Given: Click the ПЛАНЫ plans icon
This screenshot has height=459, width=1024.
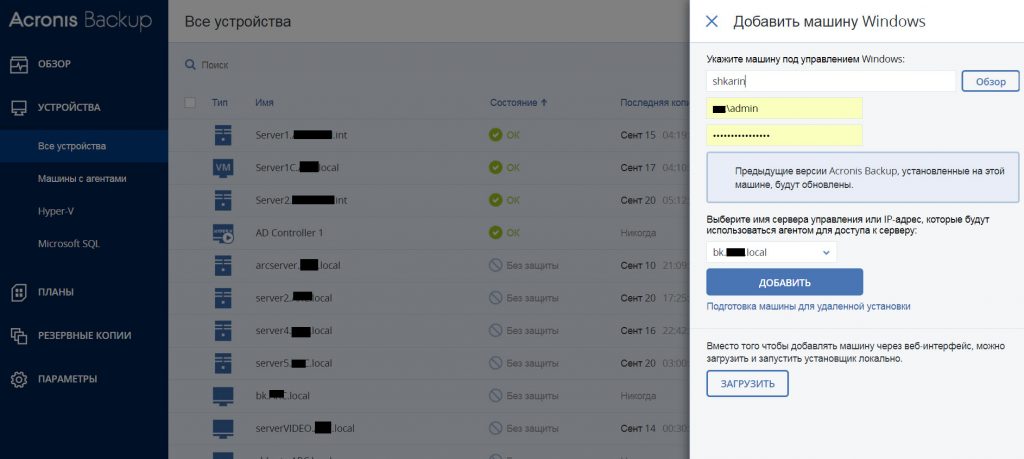Looking at the screenshot, I should coord(19,293).
